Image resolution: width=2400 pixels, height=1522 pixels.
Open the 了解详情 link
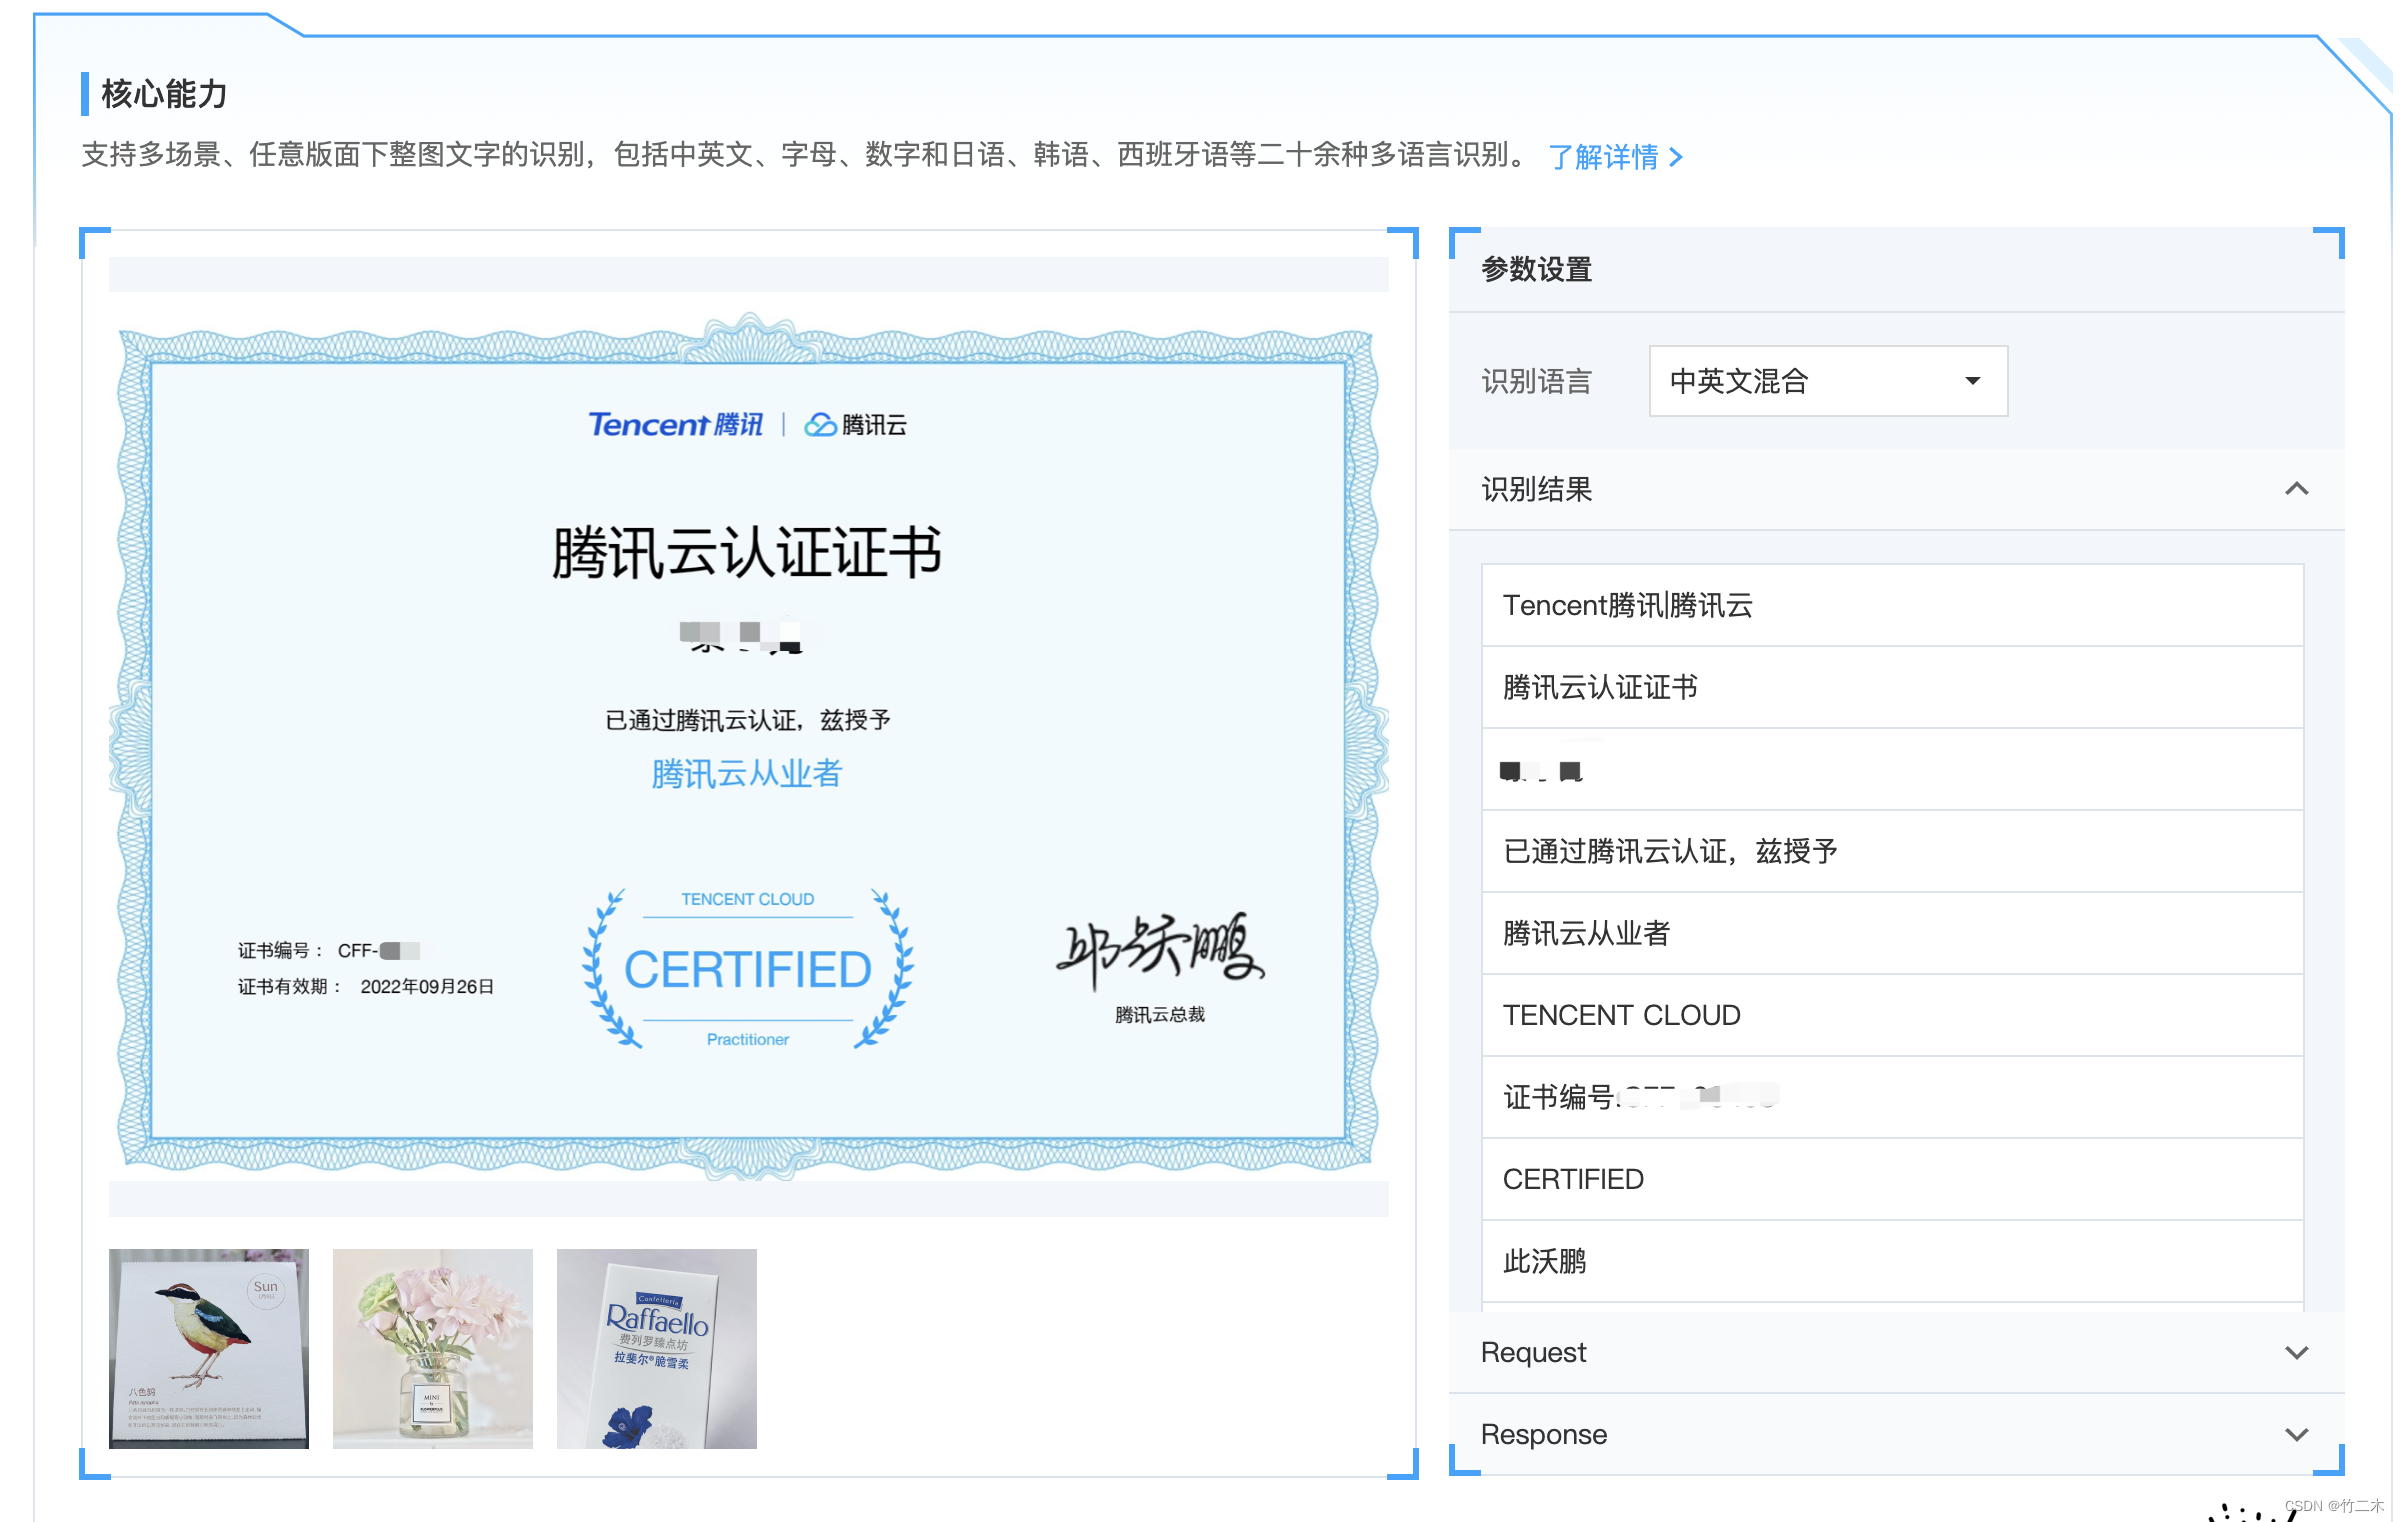click(1614, 157)
